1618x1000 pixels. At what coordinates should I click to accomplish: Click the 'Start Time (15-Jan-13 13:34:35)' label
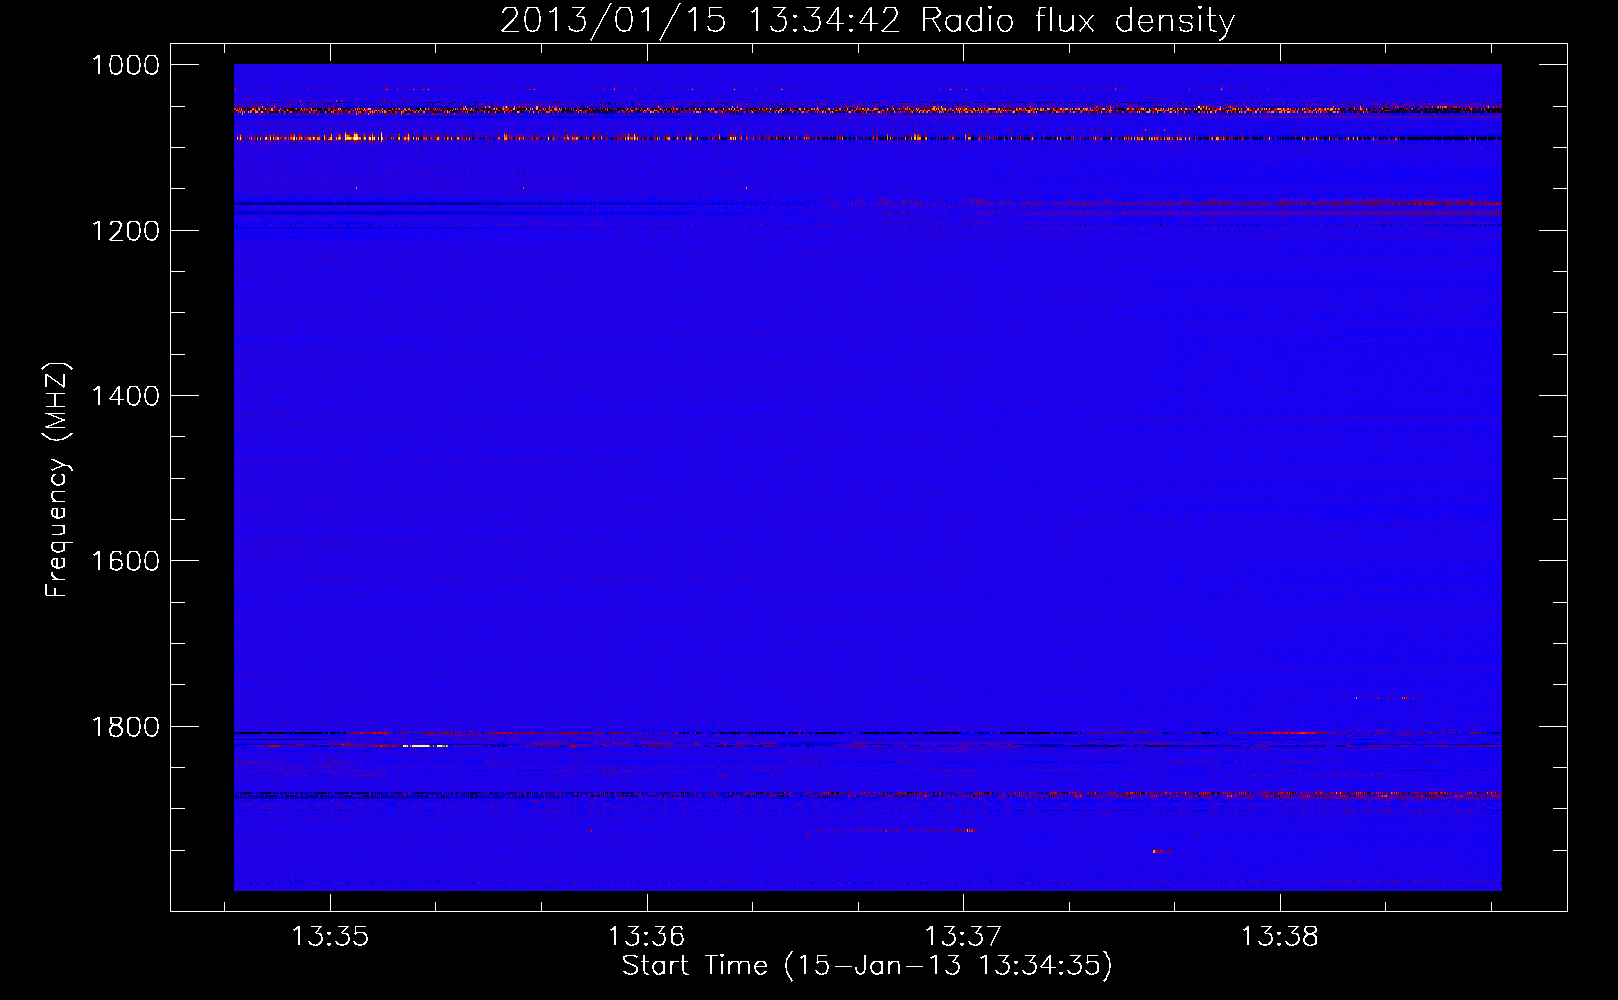867,966
